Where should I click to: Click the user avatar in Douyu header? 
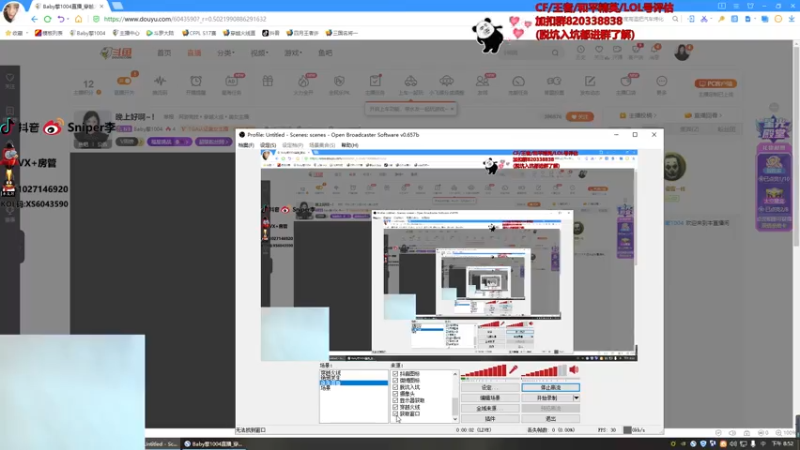click(682, 52)
